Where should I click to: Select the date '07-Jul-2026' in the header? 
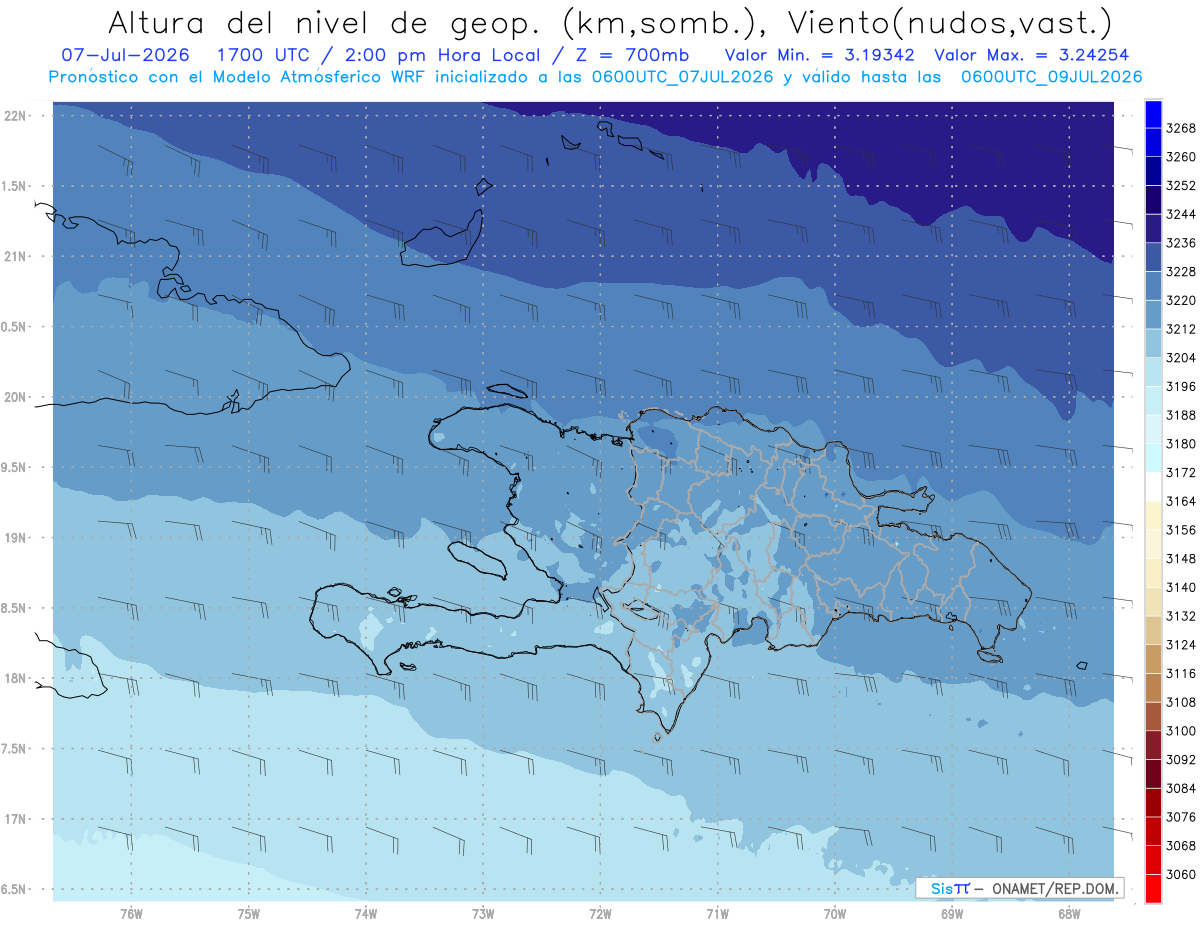[124, 55]
